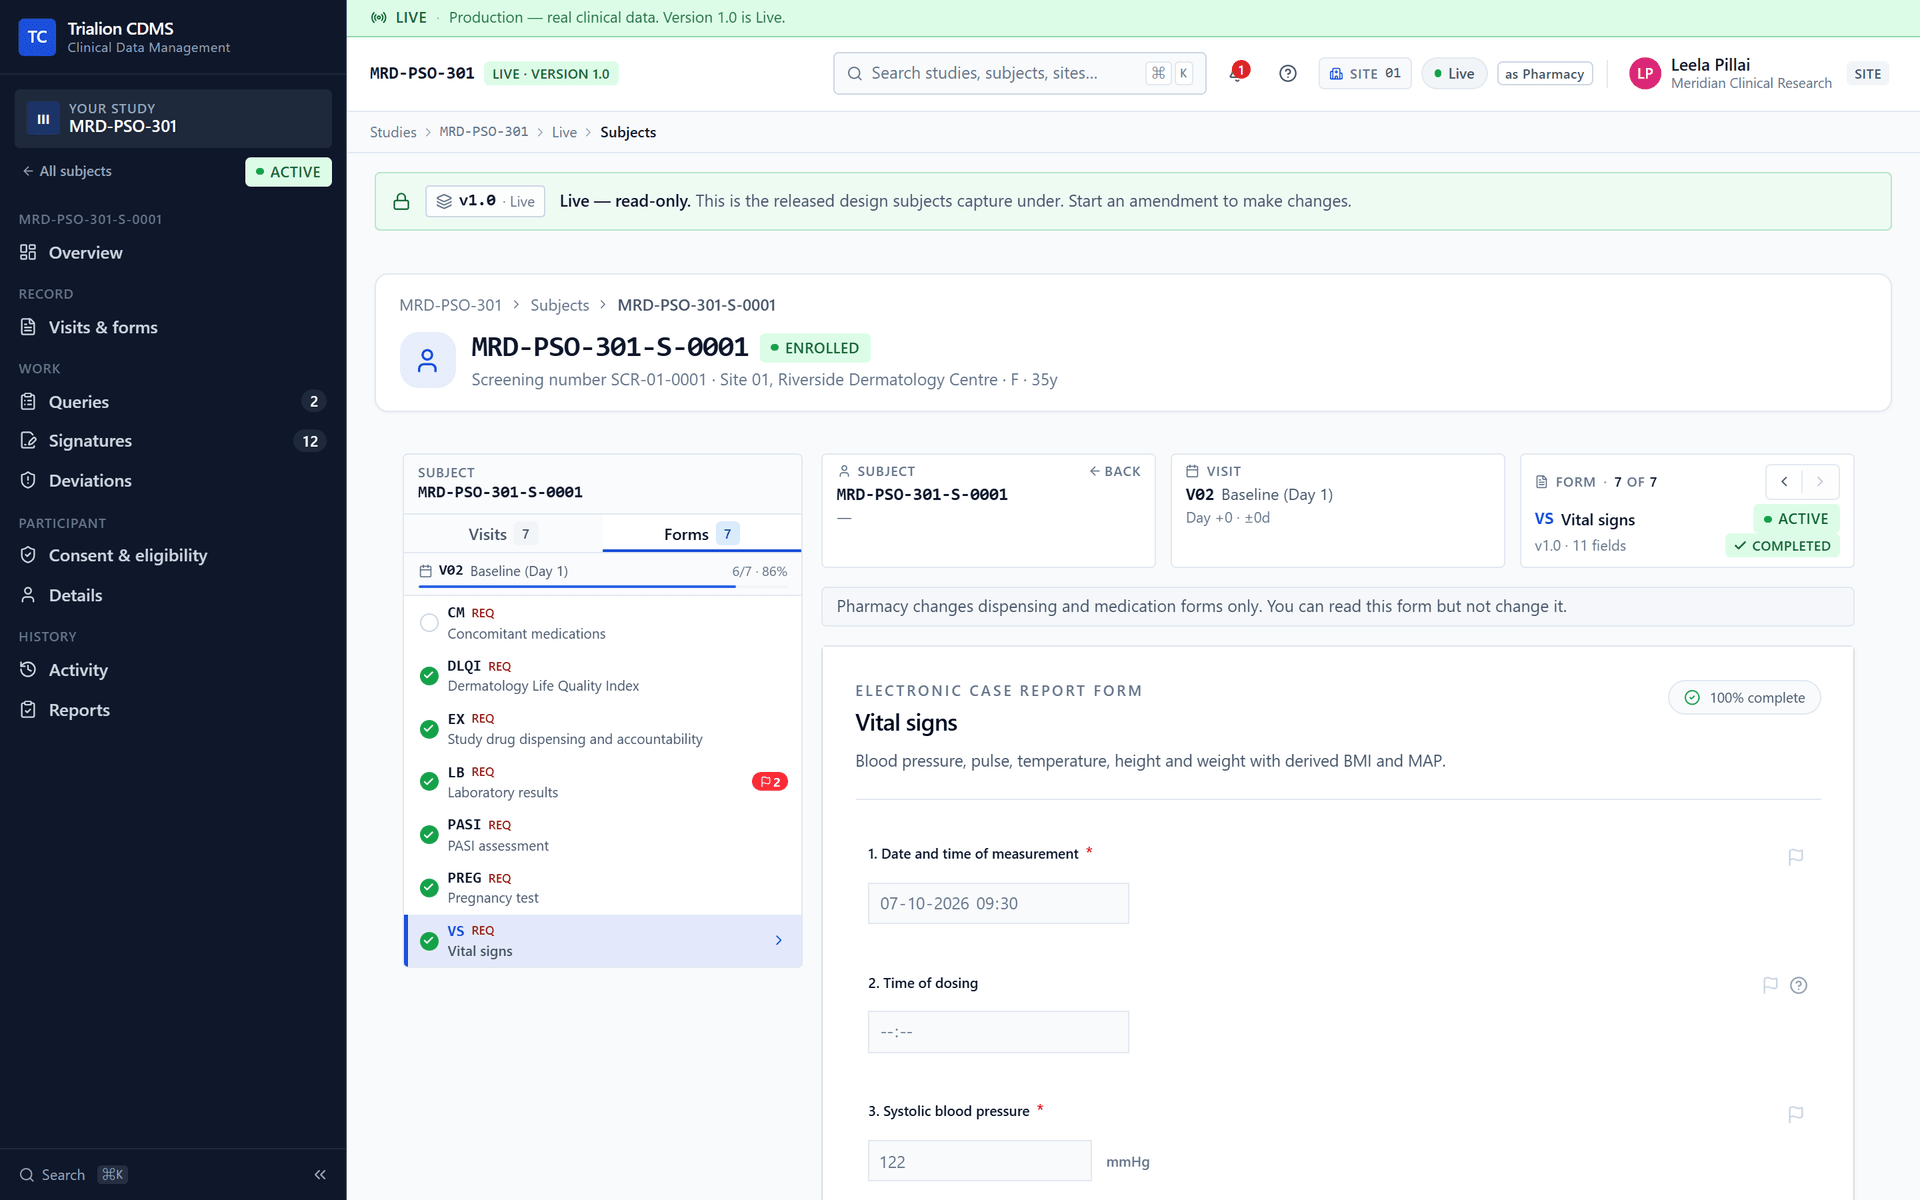Screen dimensions: 1920x1200
Task: Open the Laboratory results form
Action: point(602,782)
